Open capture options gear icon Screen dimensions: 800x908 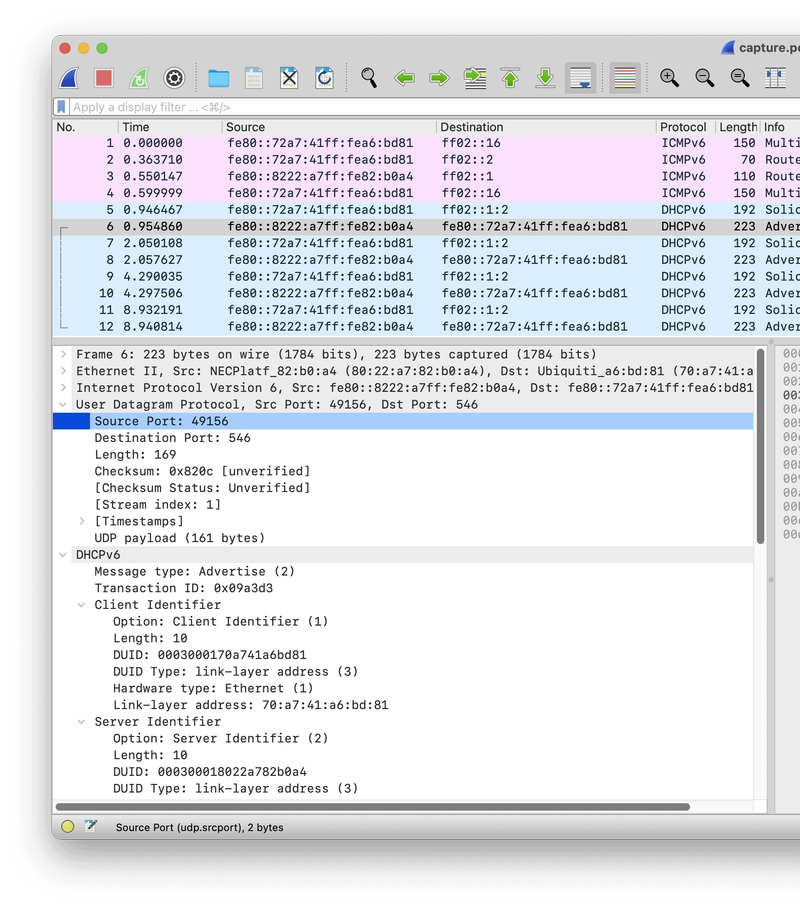[174, 78]
